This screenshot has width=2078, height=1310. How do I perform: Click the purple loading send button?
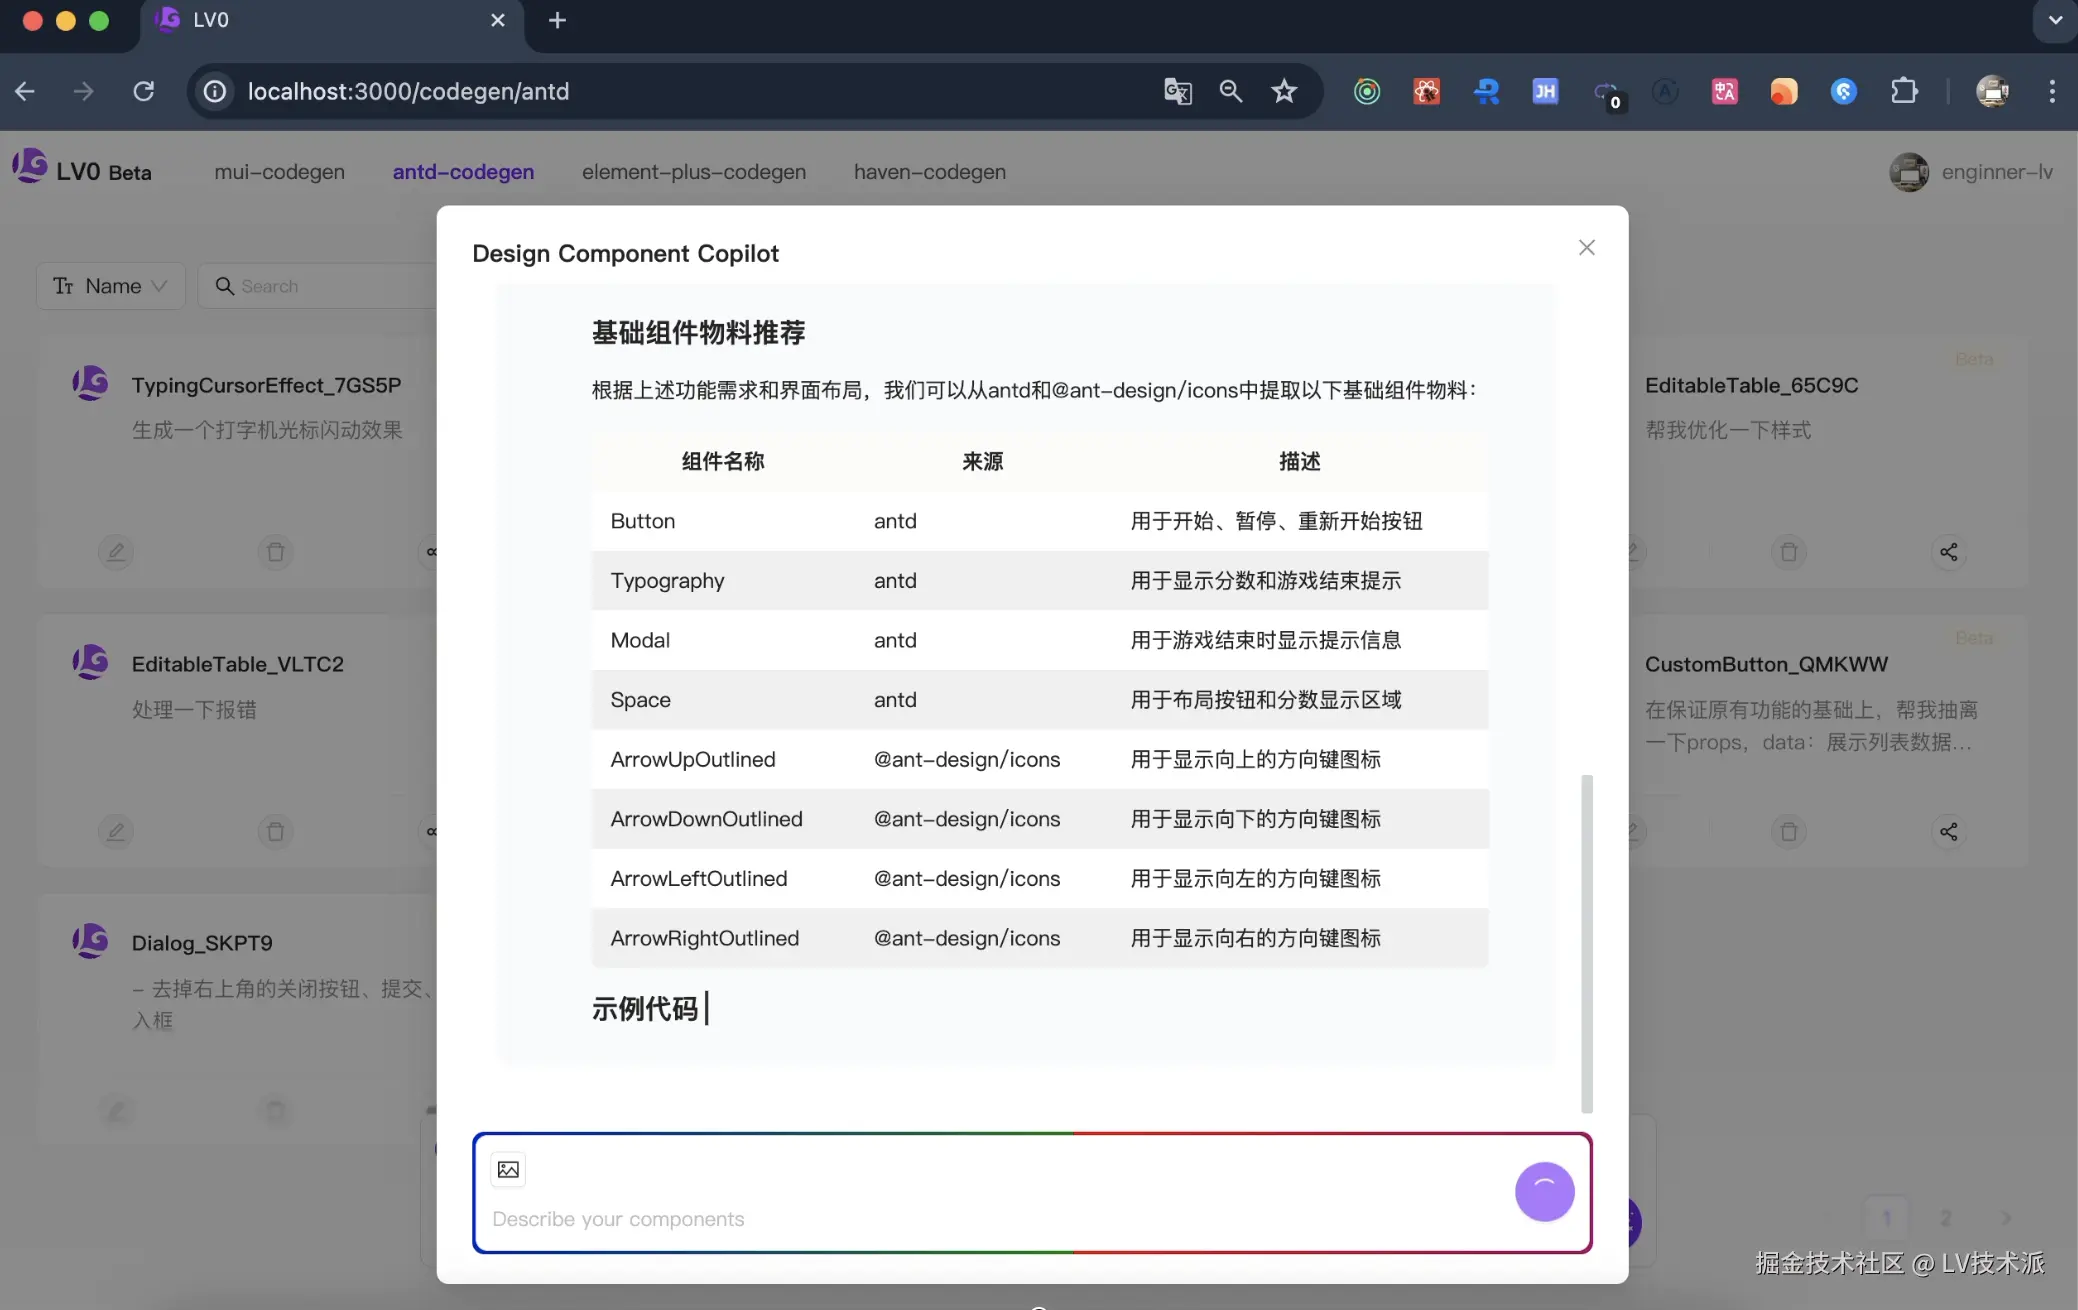click(1543, 1191)
